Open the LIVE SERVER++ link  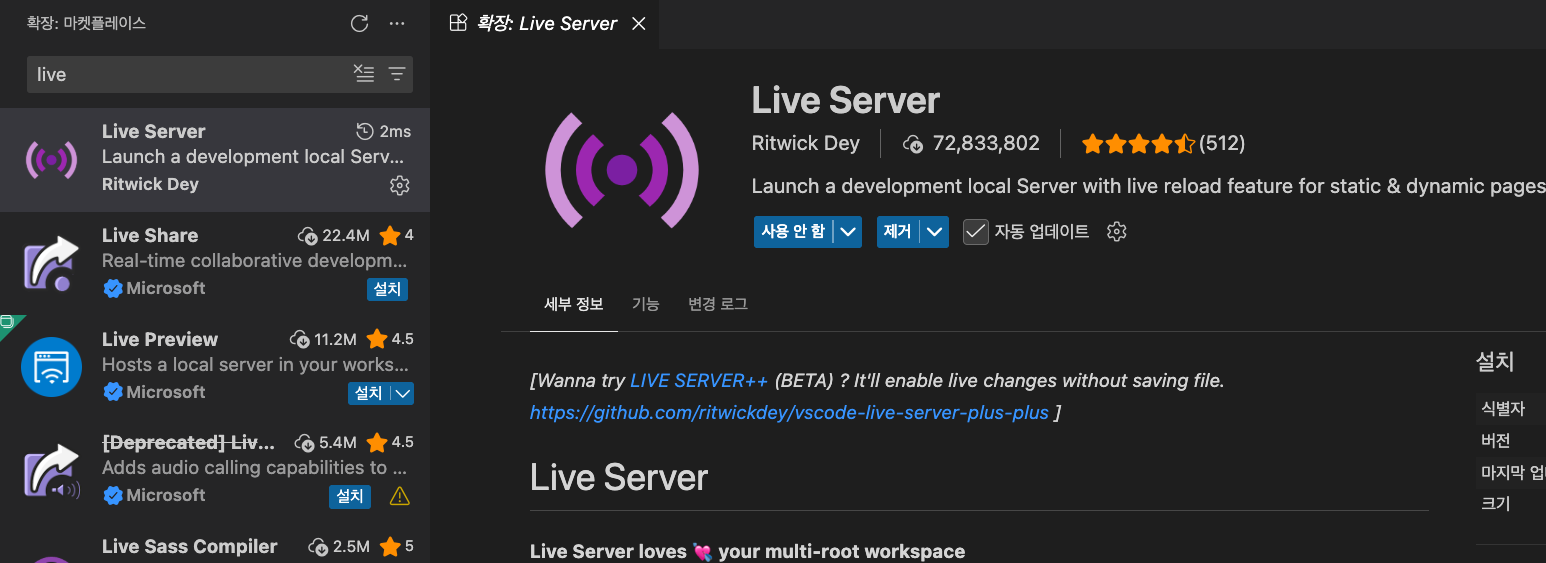(x=699, y=381)
